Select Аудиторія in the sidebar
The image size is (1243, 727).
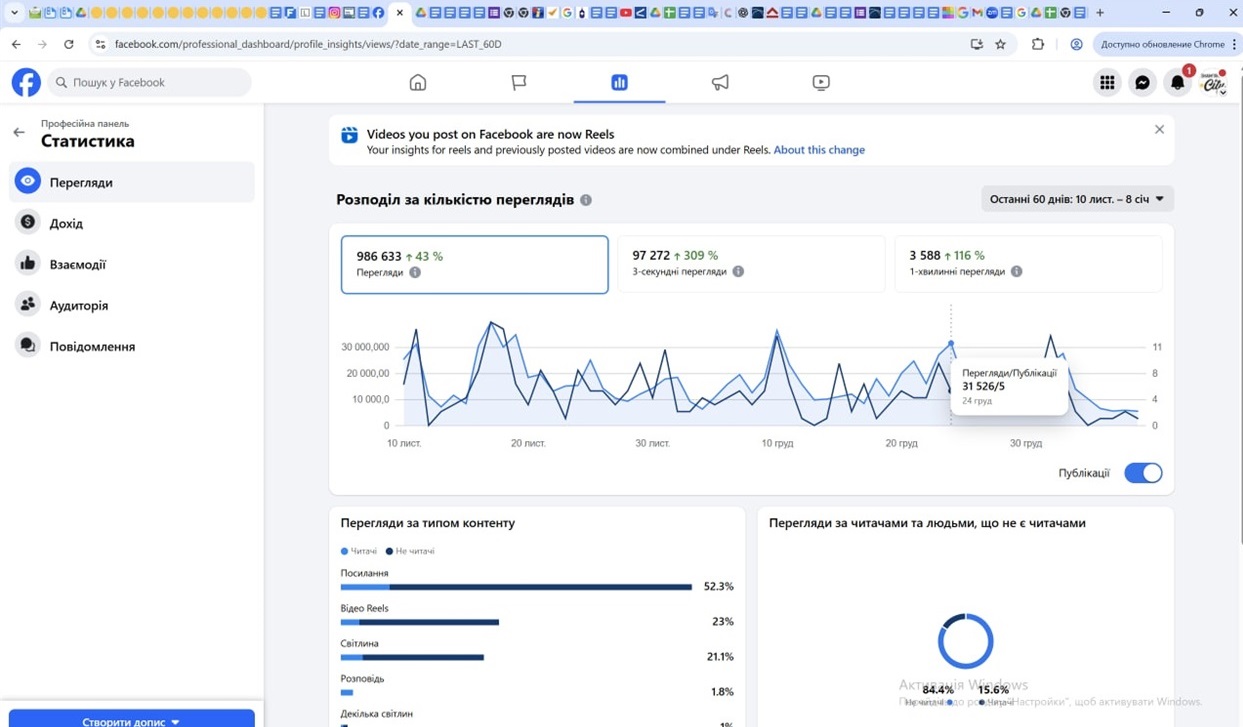tap(78, 305)
